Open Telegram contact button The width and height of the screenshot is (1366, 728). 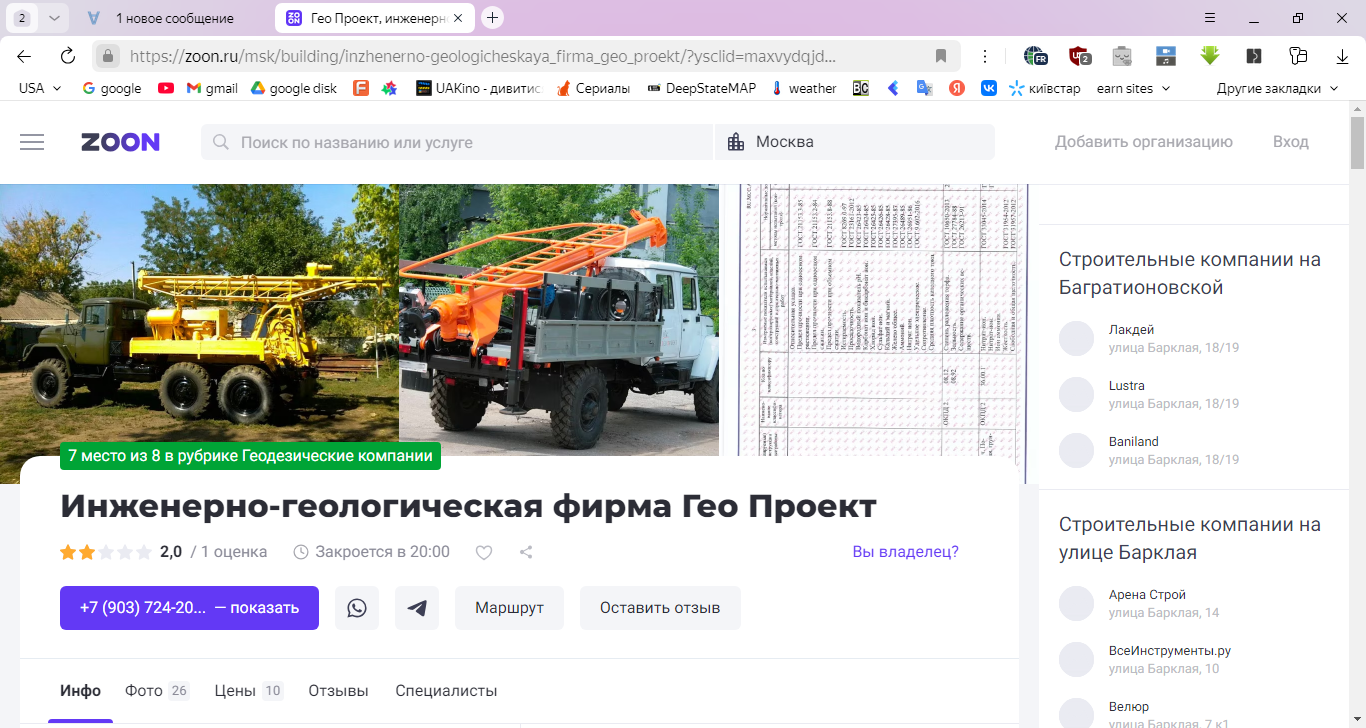tap(417, 608)
